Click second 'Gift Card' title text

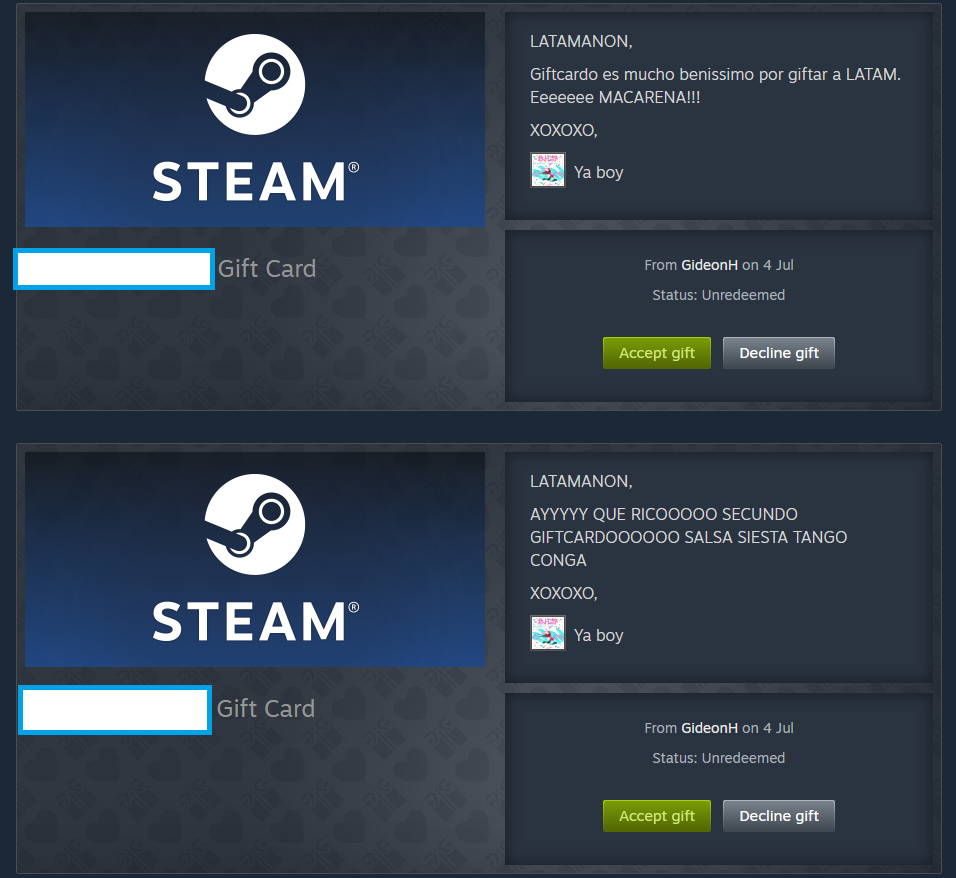click(266, 709)
